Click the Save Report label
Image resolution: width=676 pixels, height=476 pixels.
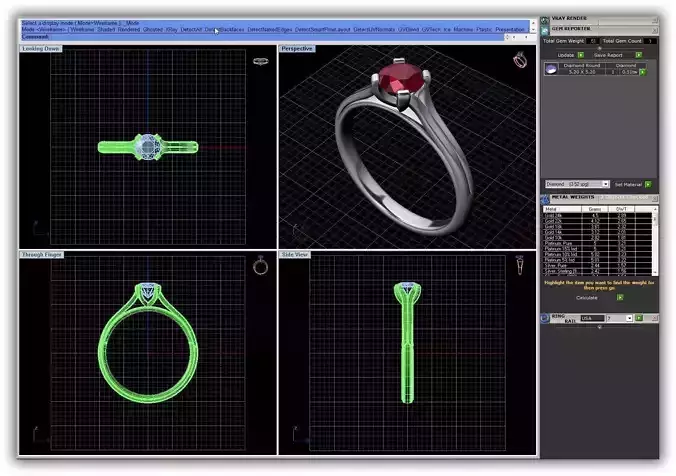coord(608,55)
